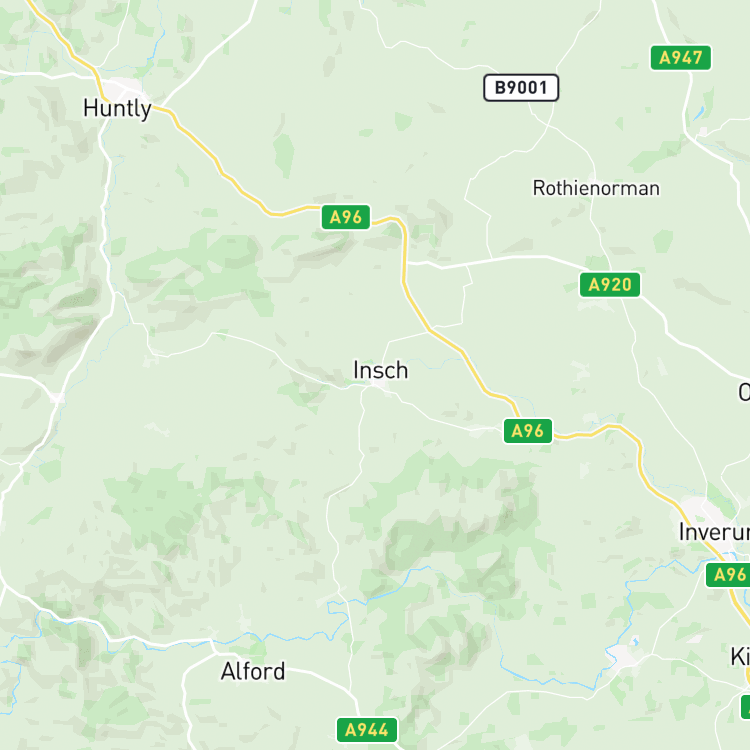Click the partially visible Ki town label
Image resolution: width=750 pixels, height=750 pixels.
tap(740, 656)
